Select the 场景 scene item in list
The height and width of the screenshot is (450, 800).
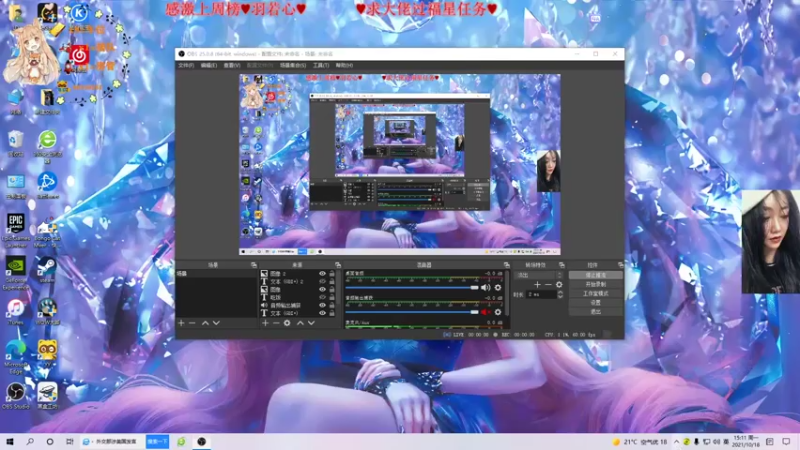[216, 274]
